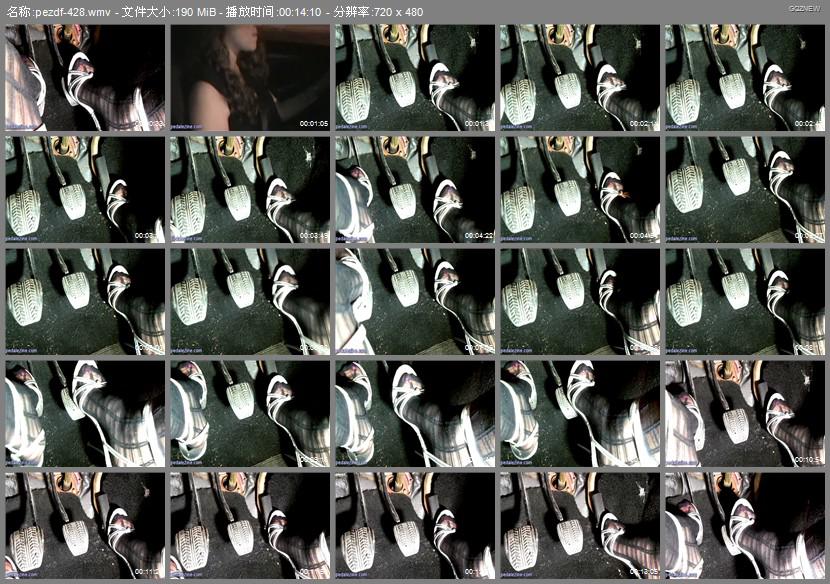Open the last thumbnail in the fourth row
Image resolution: width=830 pixels, height=584 pixels.
[744, 414]
